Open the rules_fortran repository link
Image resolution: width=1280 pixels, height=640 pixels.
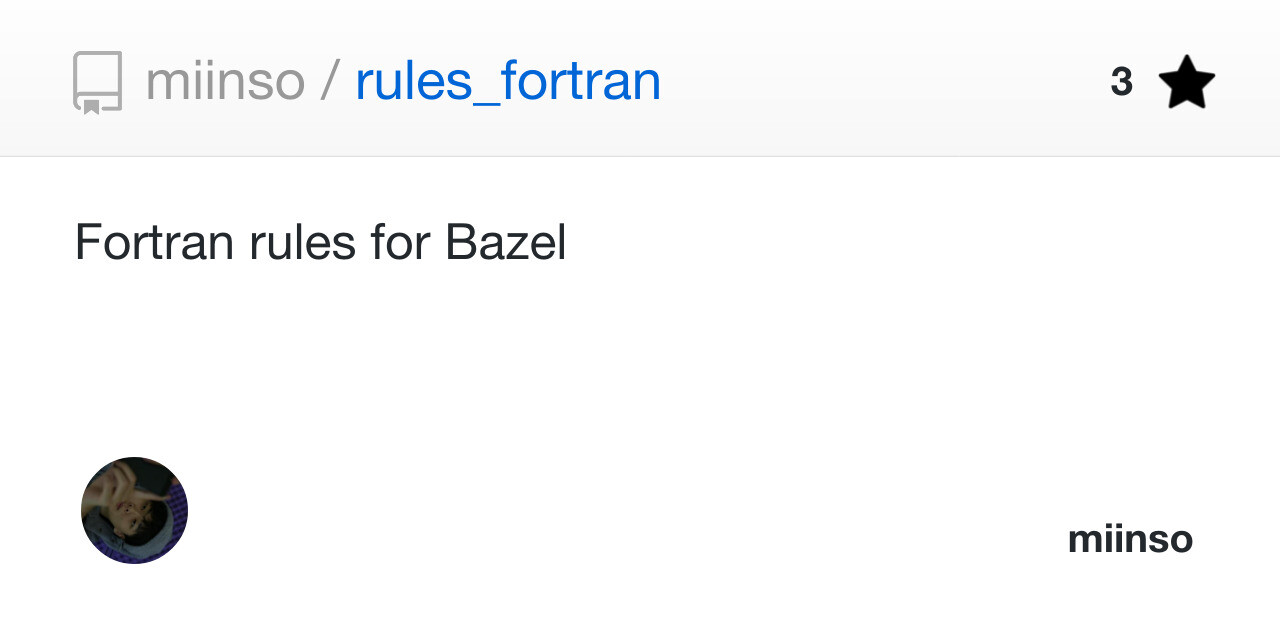(x=508, y=81)
